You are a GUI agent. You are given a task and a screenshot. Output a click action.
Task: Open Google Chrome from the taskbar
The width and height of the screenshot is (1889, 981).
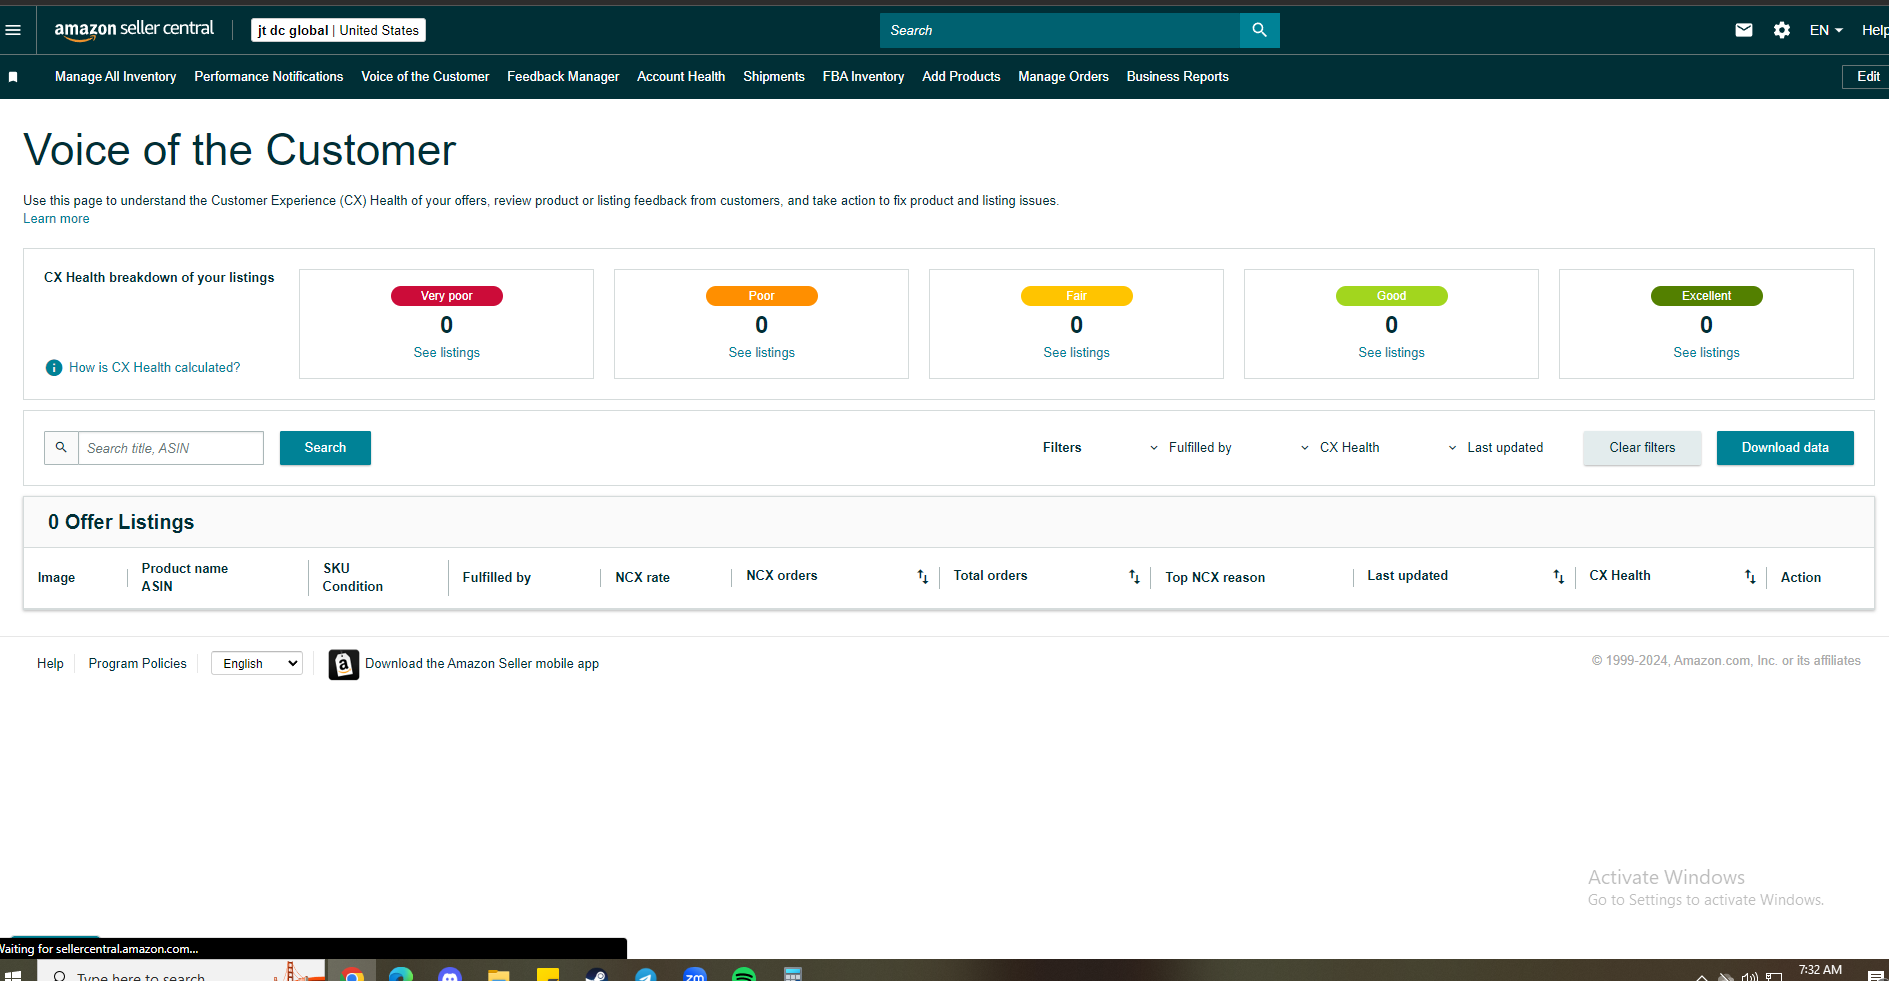click(x=352, y=974)
